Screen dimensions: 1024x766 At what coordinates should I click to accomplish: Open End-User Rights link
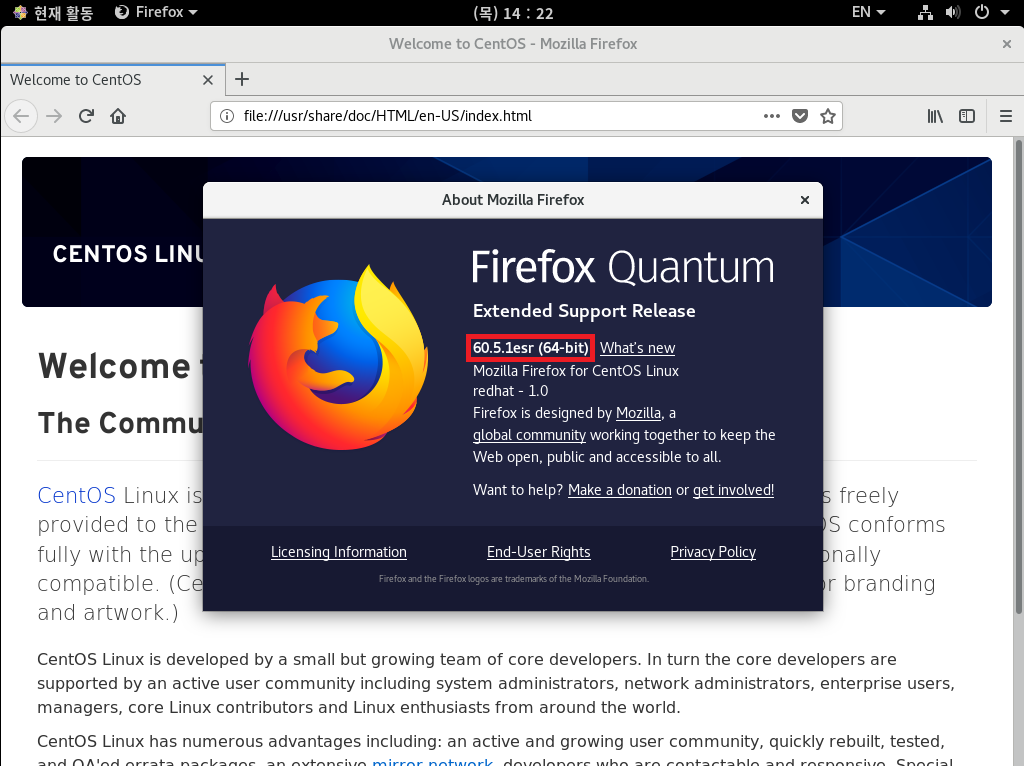coord(539,552)
